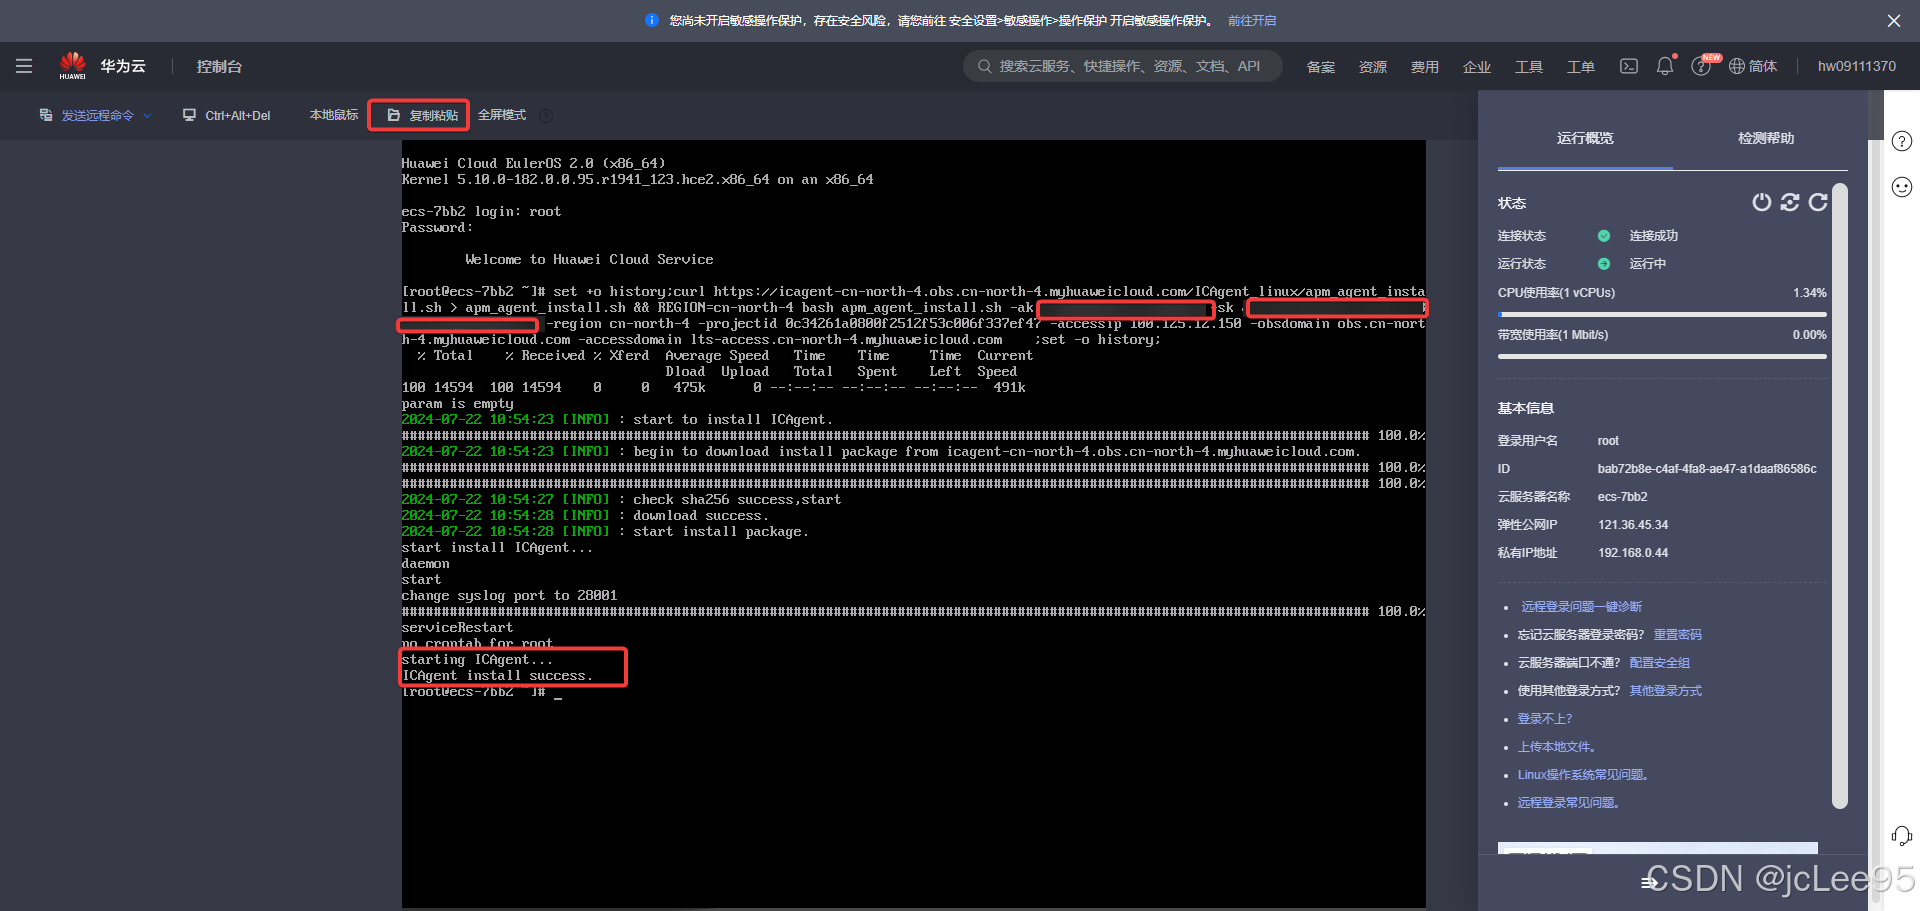Open the notifications bell
The image size is (1920, 911).
tap(1665, 66)
